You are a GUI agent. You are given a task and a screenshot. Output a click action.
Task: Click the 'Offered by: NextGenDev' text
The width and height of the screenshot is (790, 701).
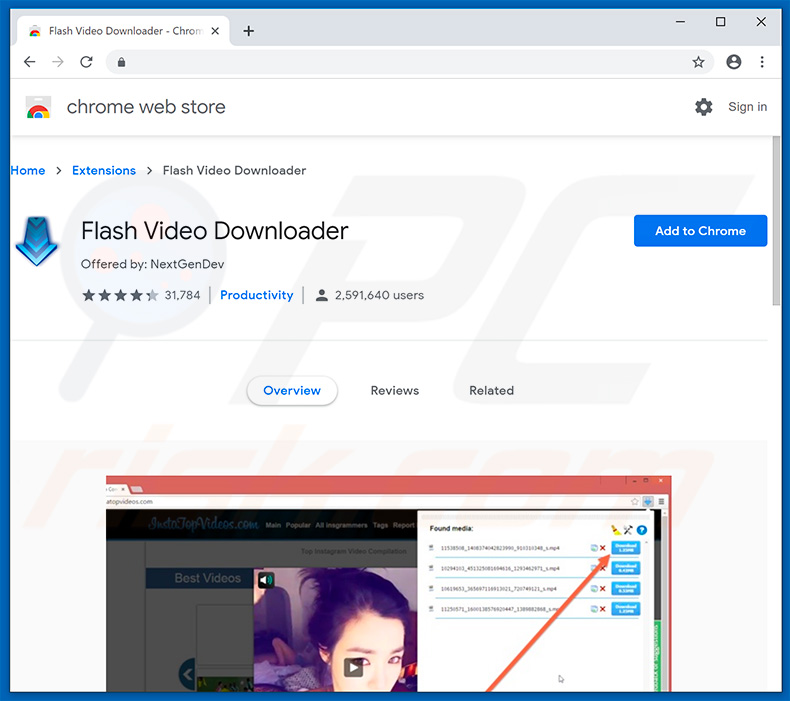point(152,264)
